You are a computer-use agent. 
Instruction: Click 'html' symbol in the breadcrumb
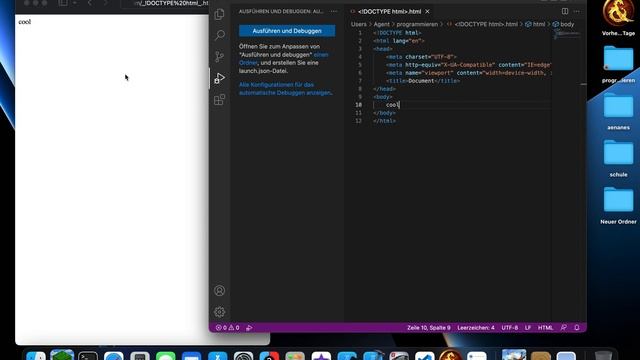click(x=539, y=24)
